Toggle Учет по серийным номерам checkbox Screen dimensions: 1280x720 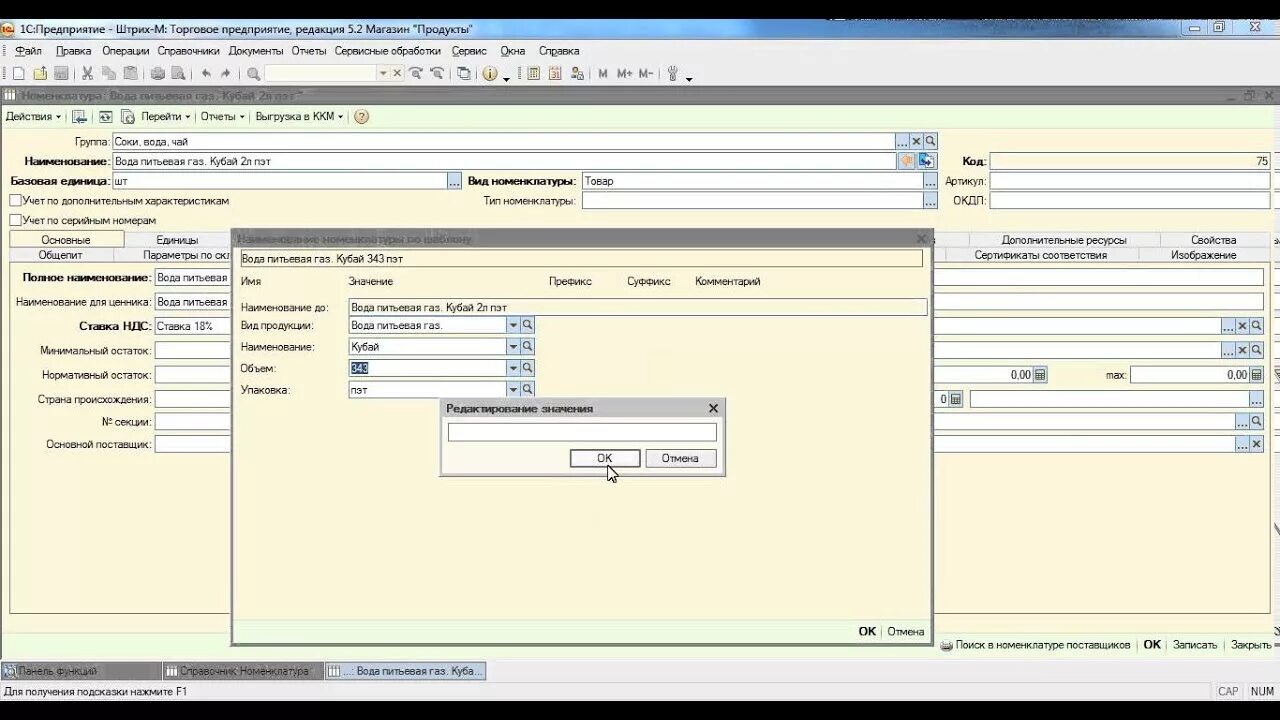point(15,220)
